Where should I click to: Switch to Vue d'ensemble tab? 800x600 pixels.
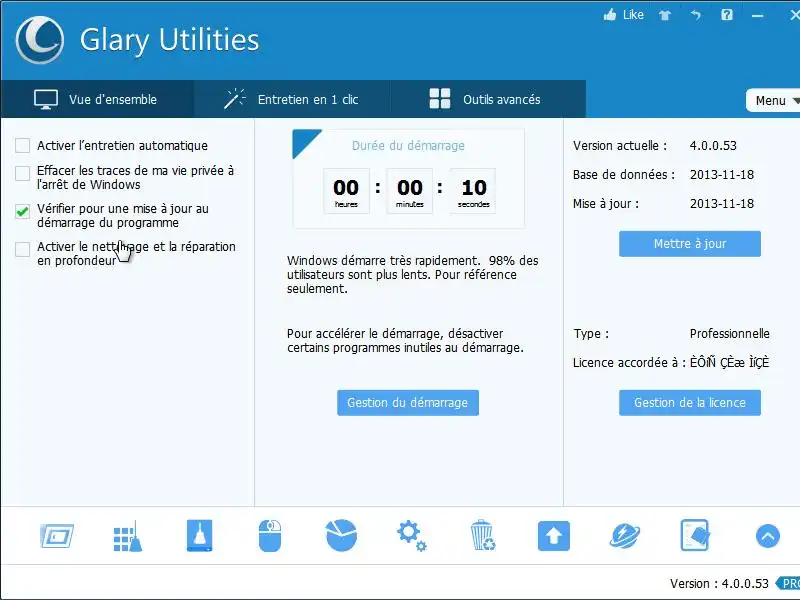point(97,99)
